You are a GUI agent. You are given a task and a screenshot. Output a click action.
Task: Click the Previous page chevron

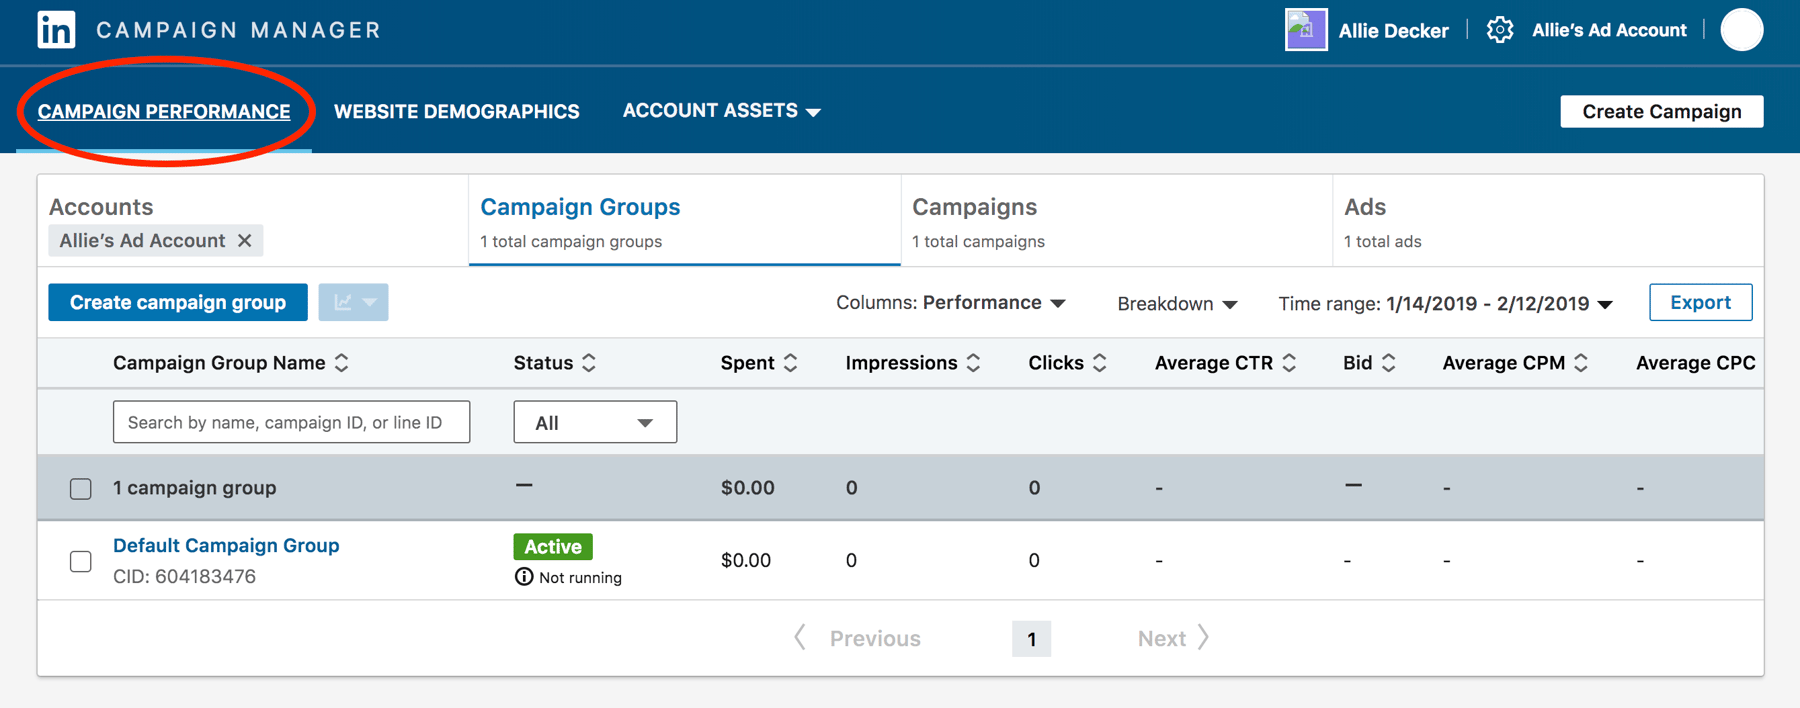click(x=800, y=637)
